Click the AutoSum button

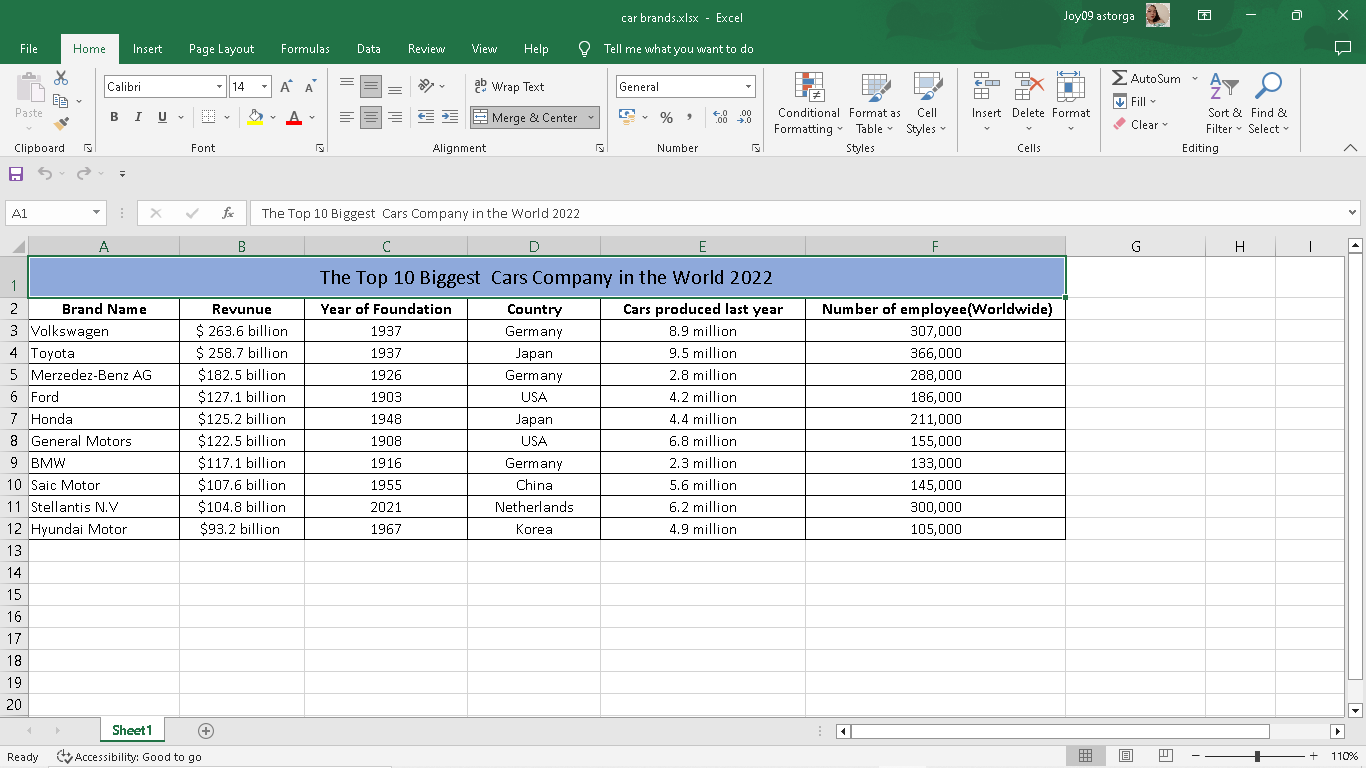coord(1147,78)
